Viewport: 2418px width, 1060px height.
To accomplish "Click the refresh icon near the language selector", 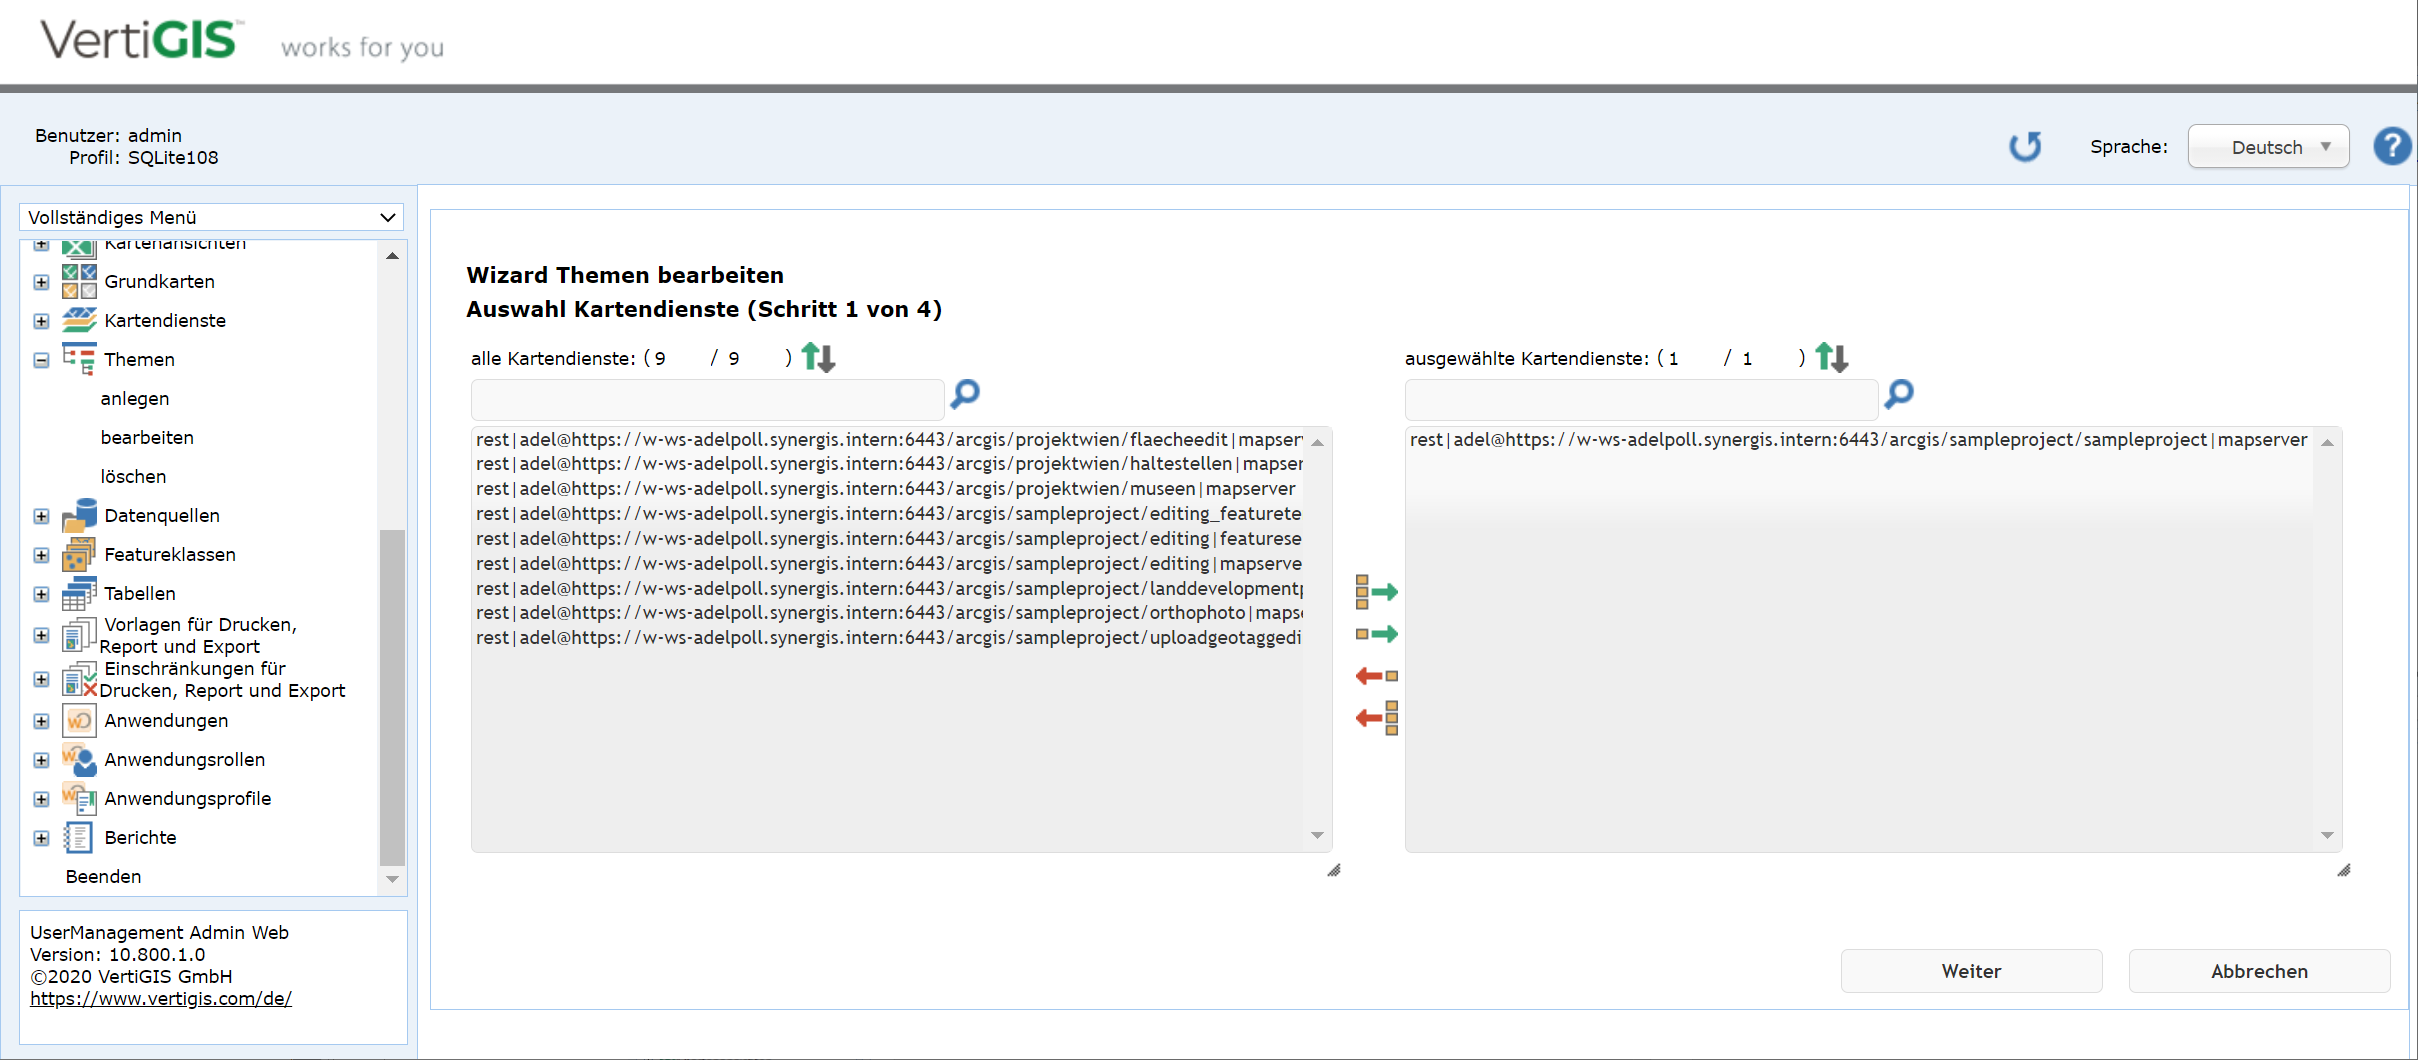I will 2025,147.
